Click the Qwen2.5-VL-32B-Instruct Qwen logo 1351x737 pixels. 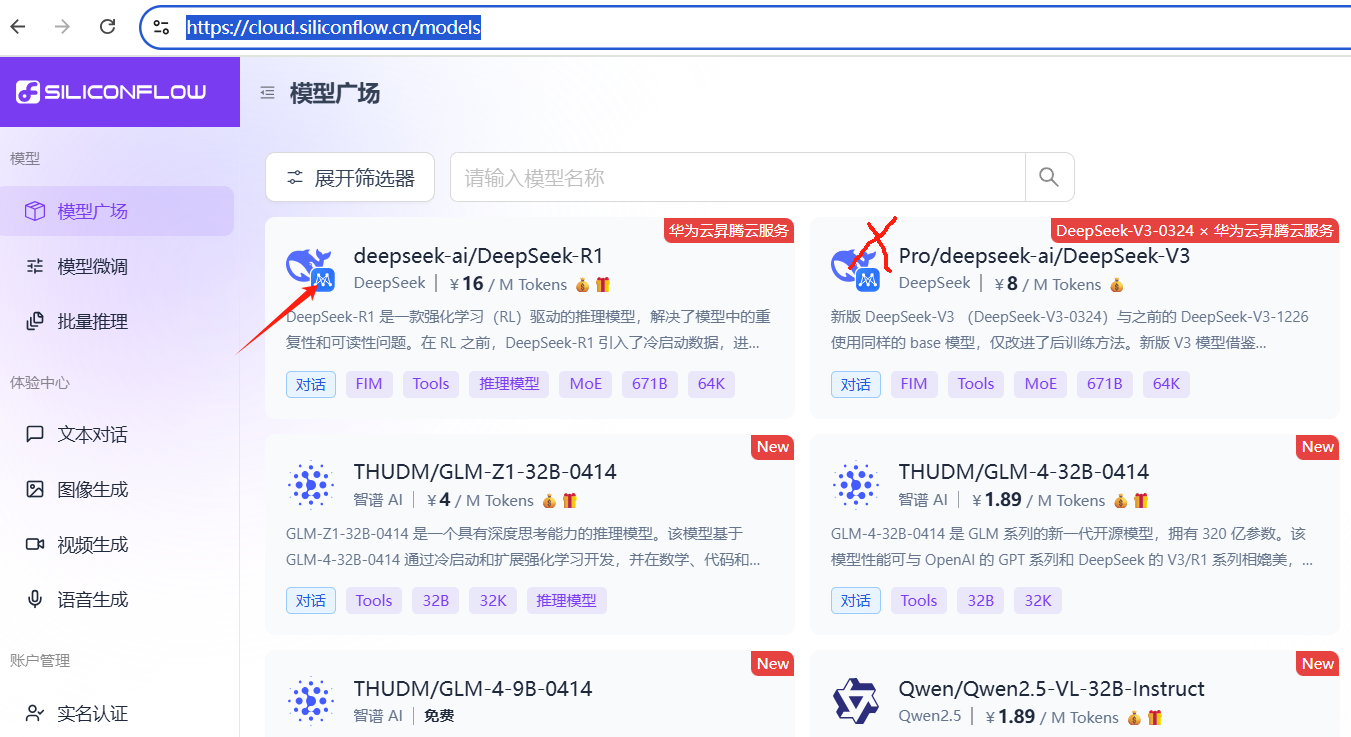click(856, 702)
